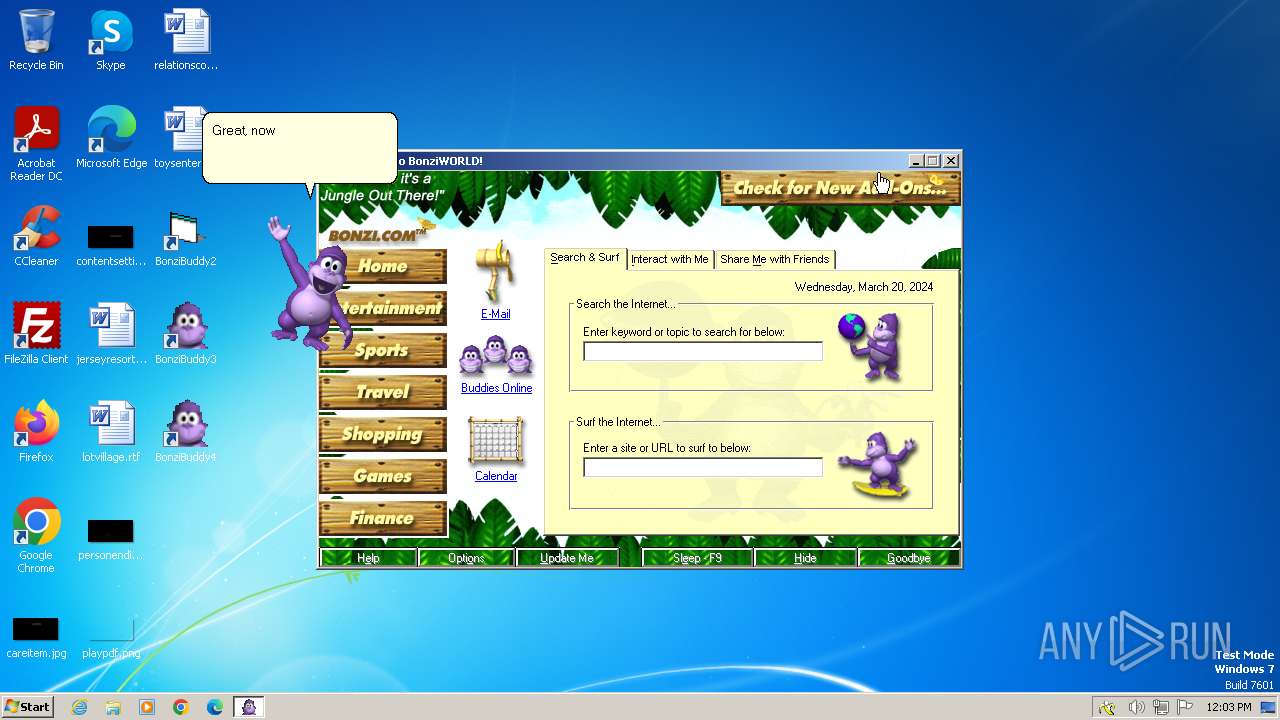The image size is (1280, 720).
Task: Launch Skype from the desktop
Action: coord(111,41)
